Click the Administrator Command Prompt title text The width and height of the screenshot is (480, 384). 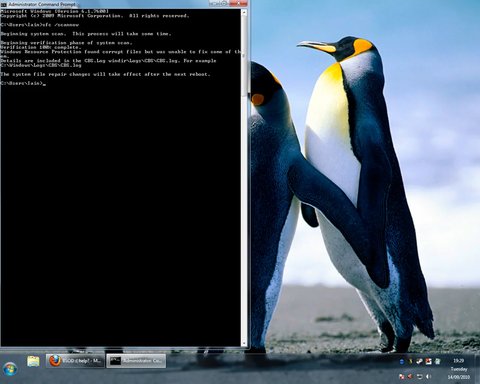tap(42, 4)
